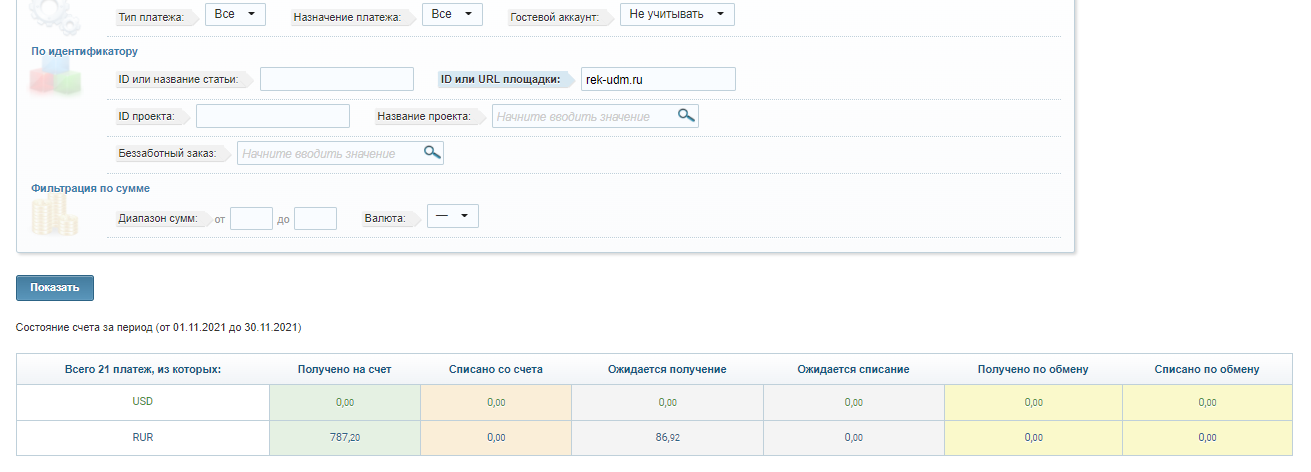Click the ID или URL площадки field

click(658, 79)
